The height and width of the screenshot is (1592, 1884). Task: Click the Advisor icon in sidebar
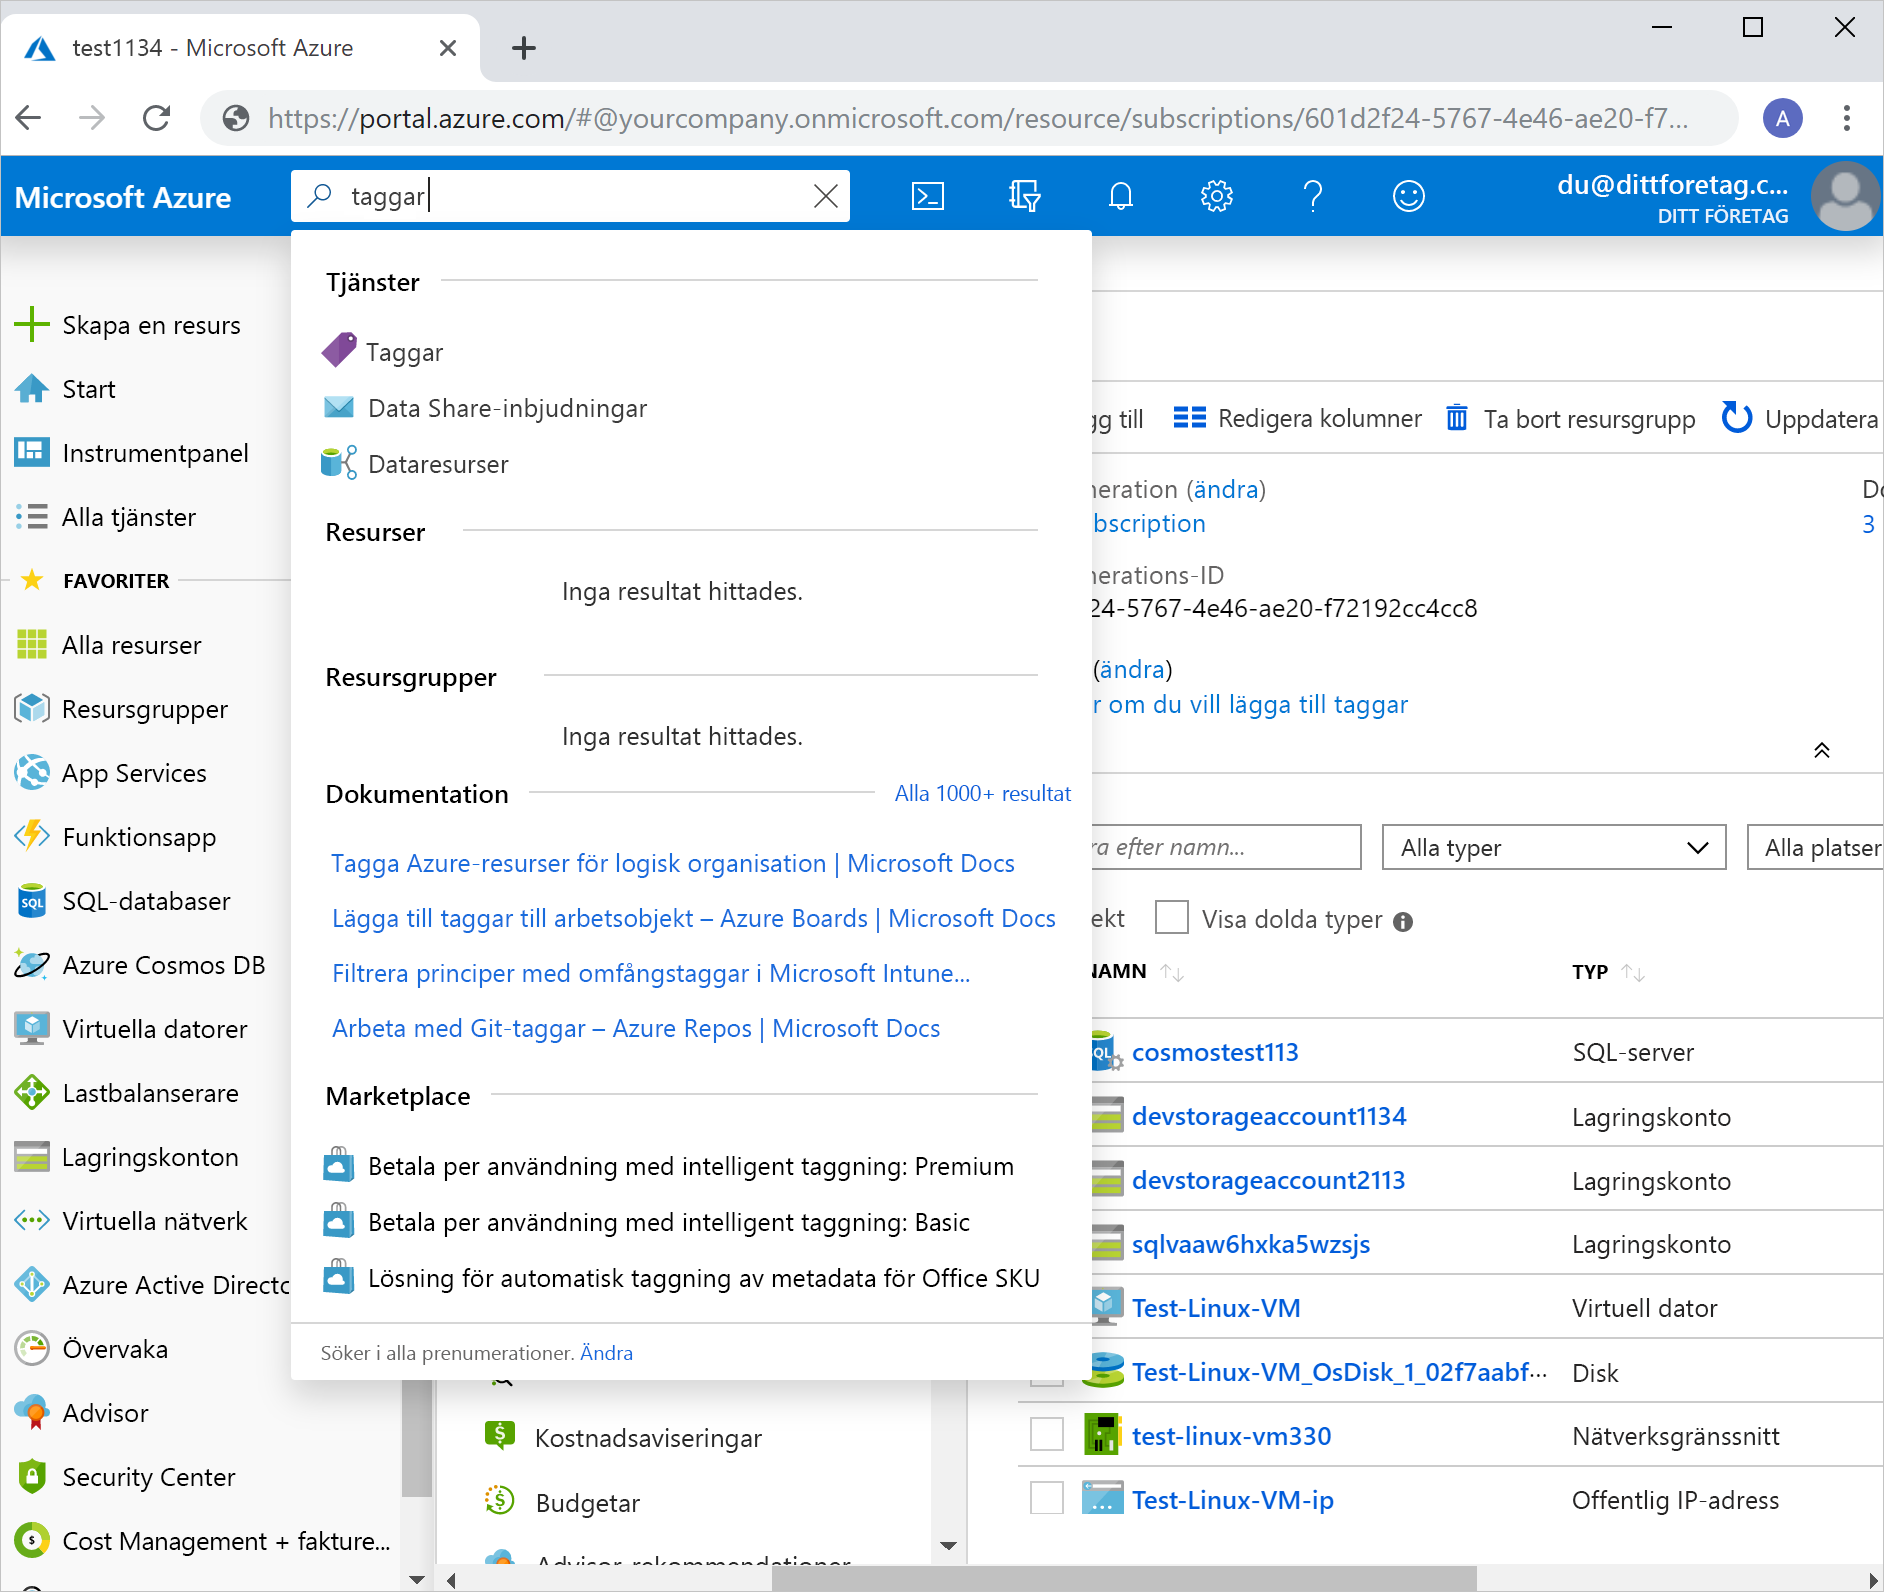point(31,1412)
